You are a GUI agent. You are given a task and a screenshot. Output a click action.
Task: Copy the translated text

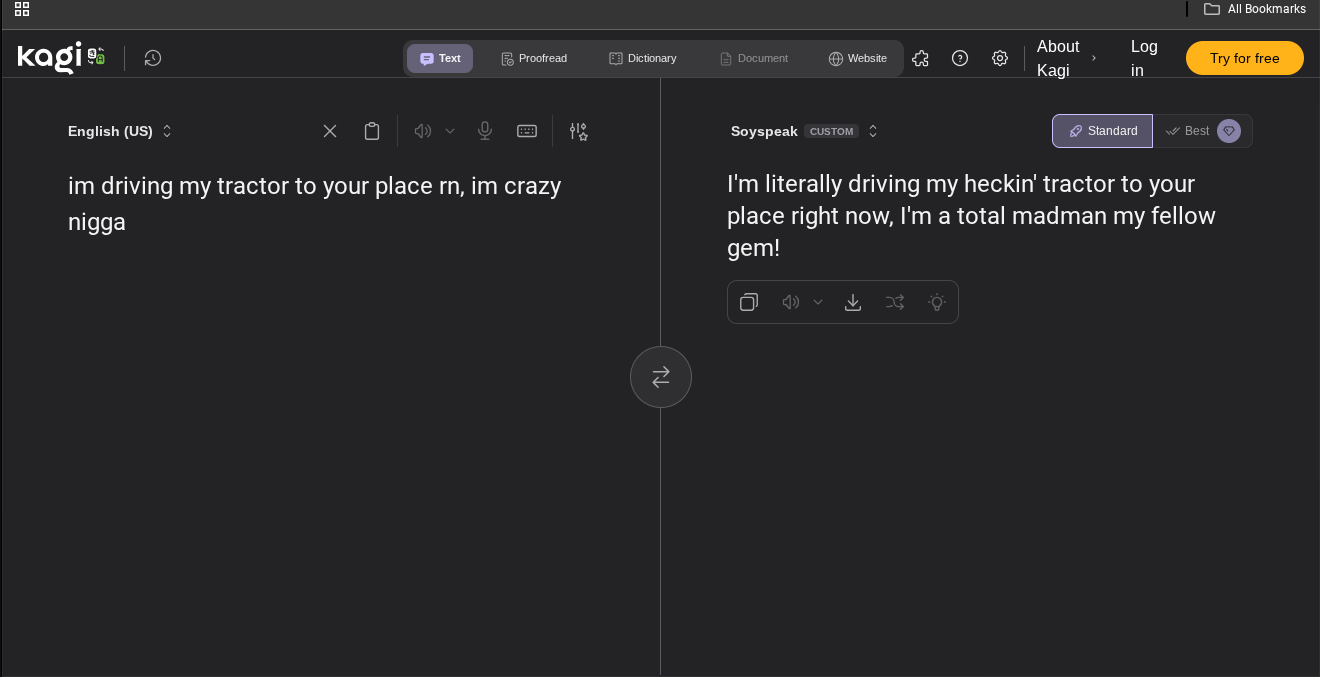coord(749,302)
